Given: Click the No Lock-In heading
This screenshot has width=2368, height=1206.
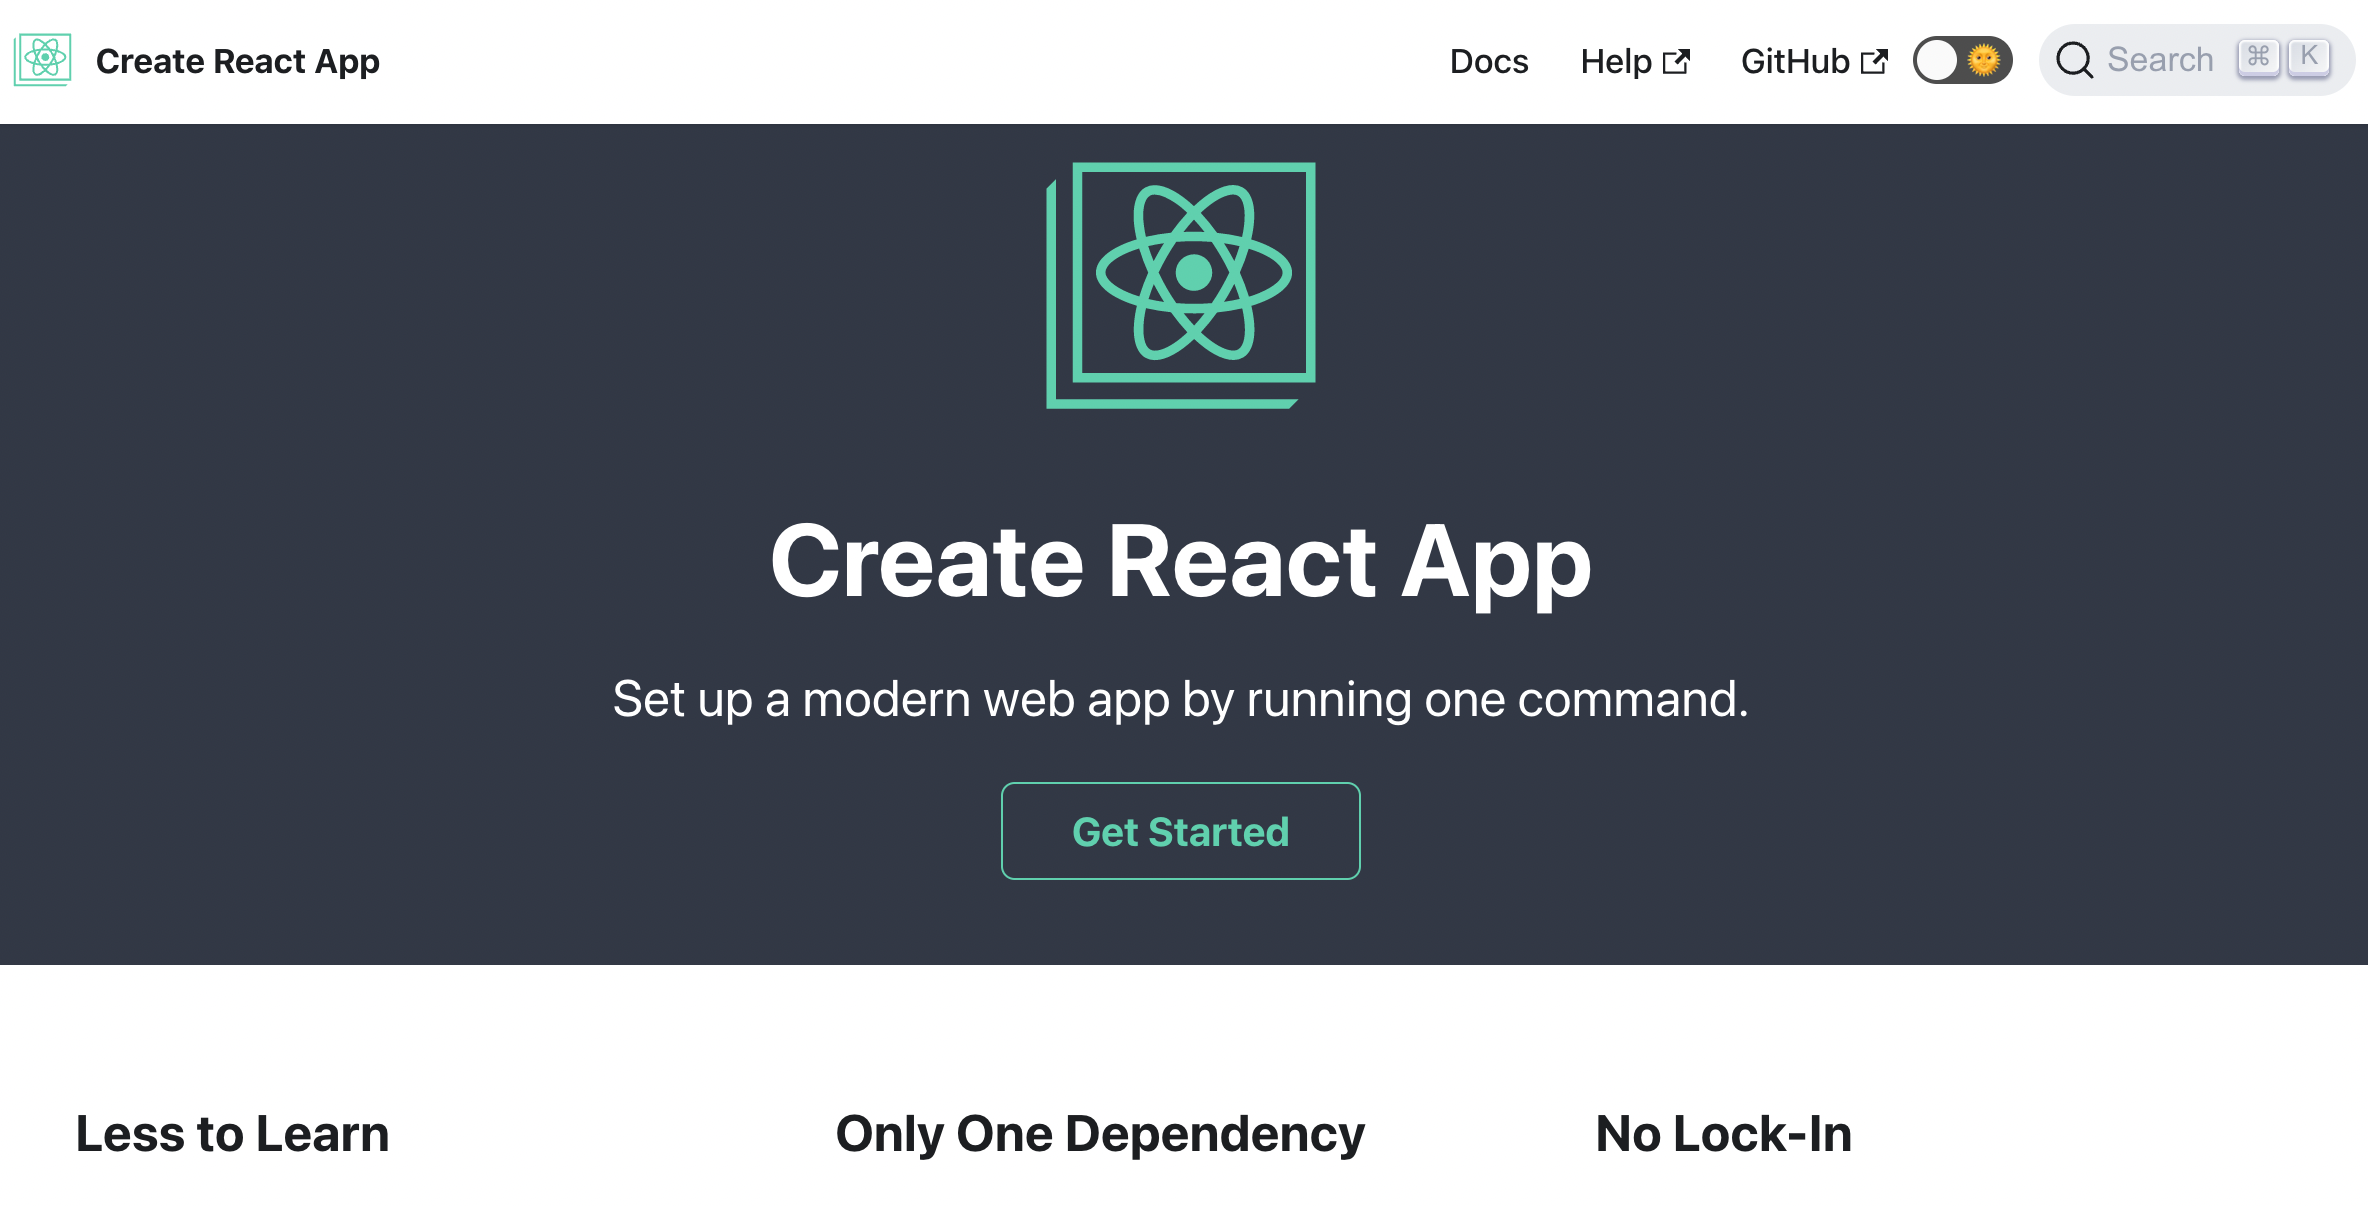Looking at the screenshot, I should coord(1723,1134).
